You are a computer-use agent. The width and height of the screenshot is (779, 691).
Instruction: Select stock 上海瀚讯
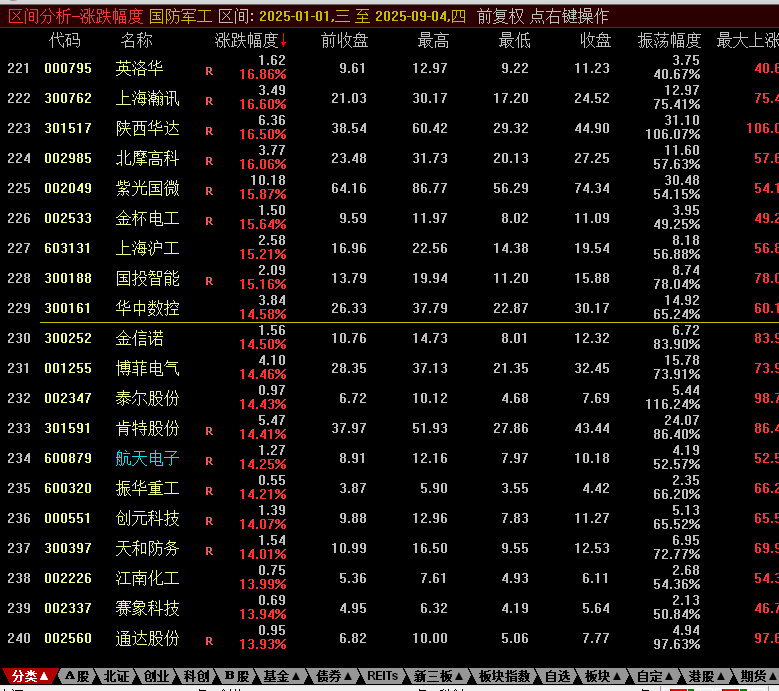[x=147, y=98]
